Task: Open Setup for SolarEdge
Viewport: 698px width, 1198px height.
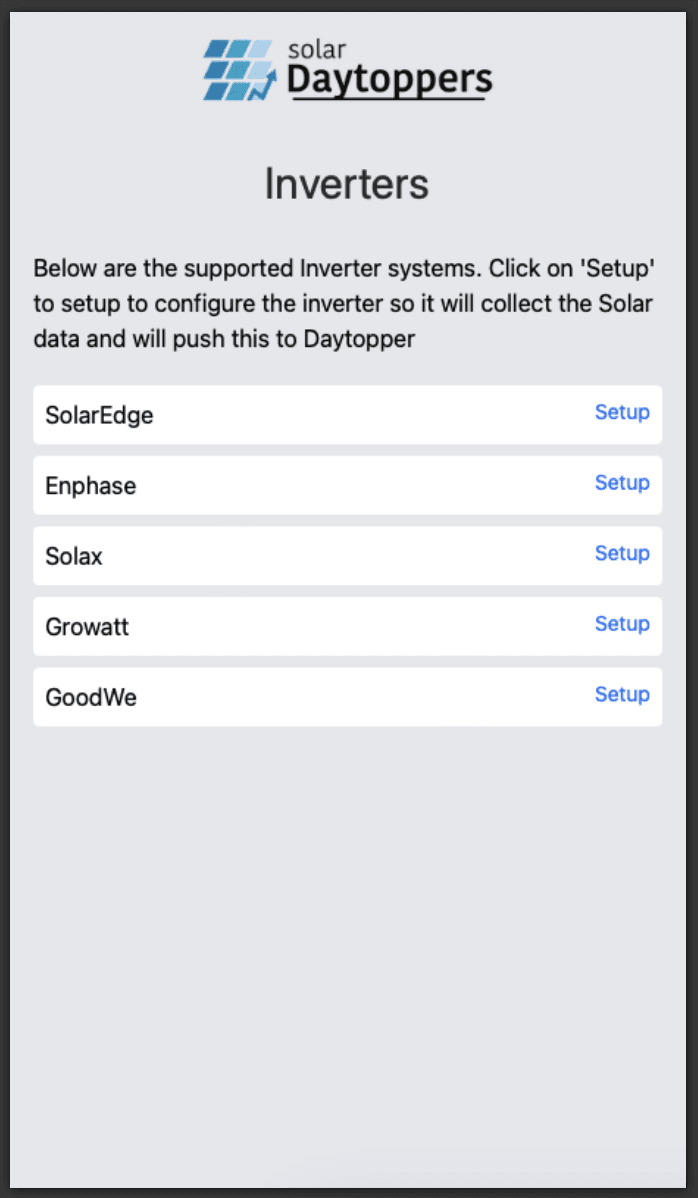Action: pyautogui.click(x=622, y=413)
